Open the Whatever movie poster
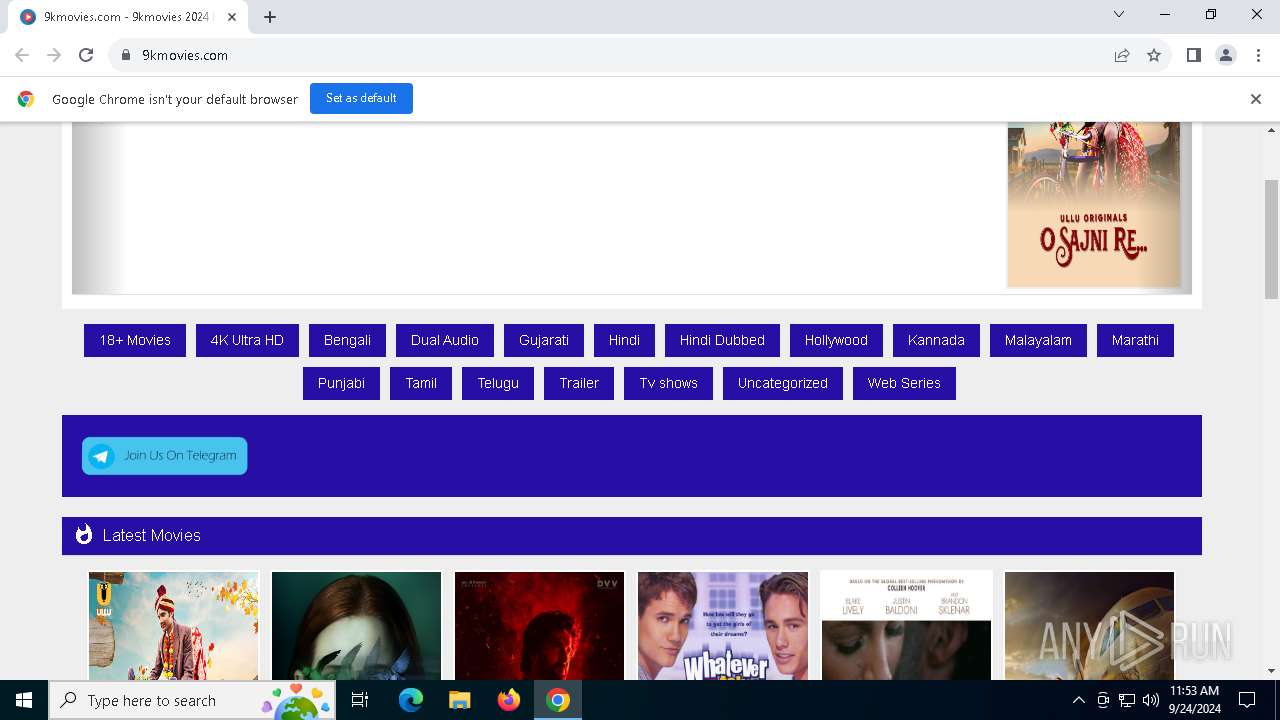Viewport: 1280px width, 720px height. click(x=722, y=625)
